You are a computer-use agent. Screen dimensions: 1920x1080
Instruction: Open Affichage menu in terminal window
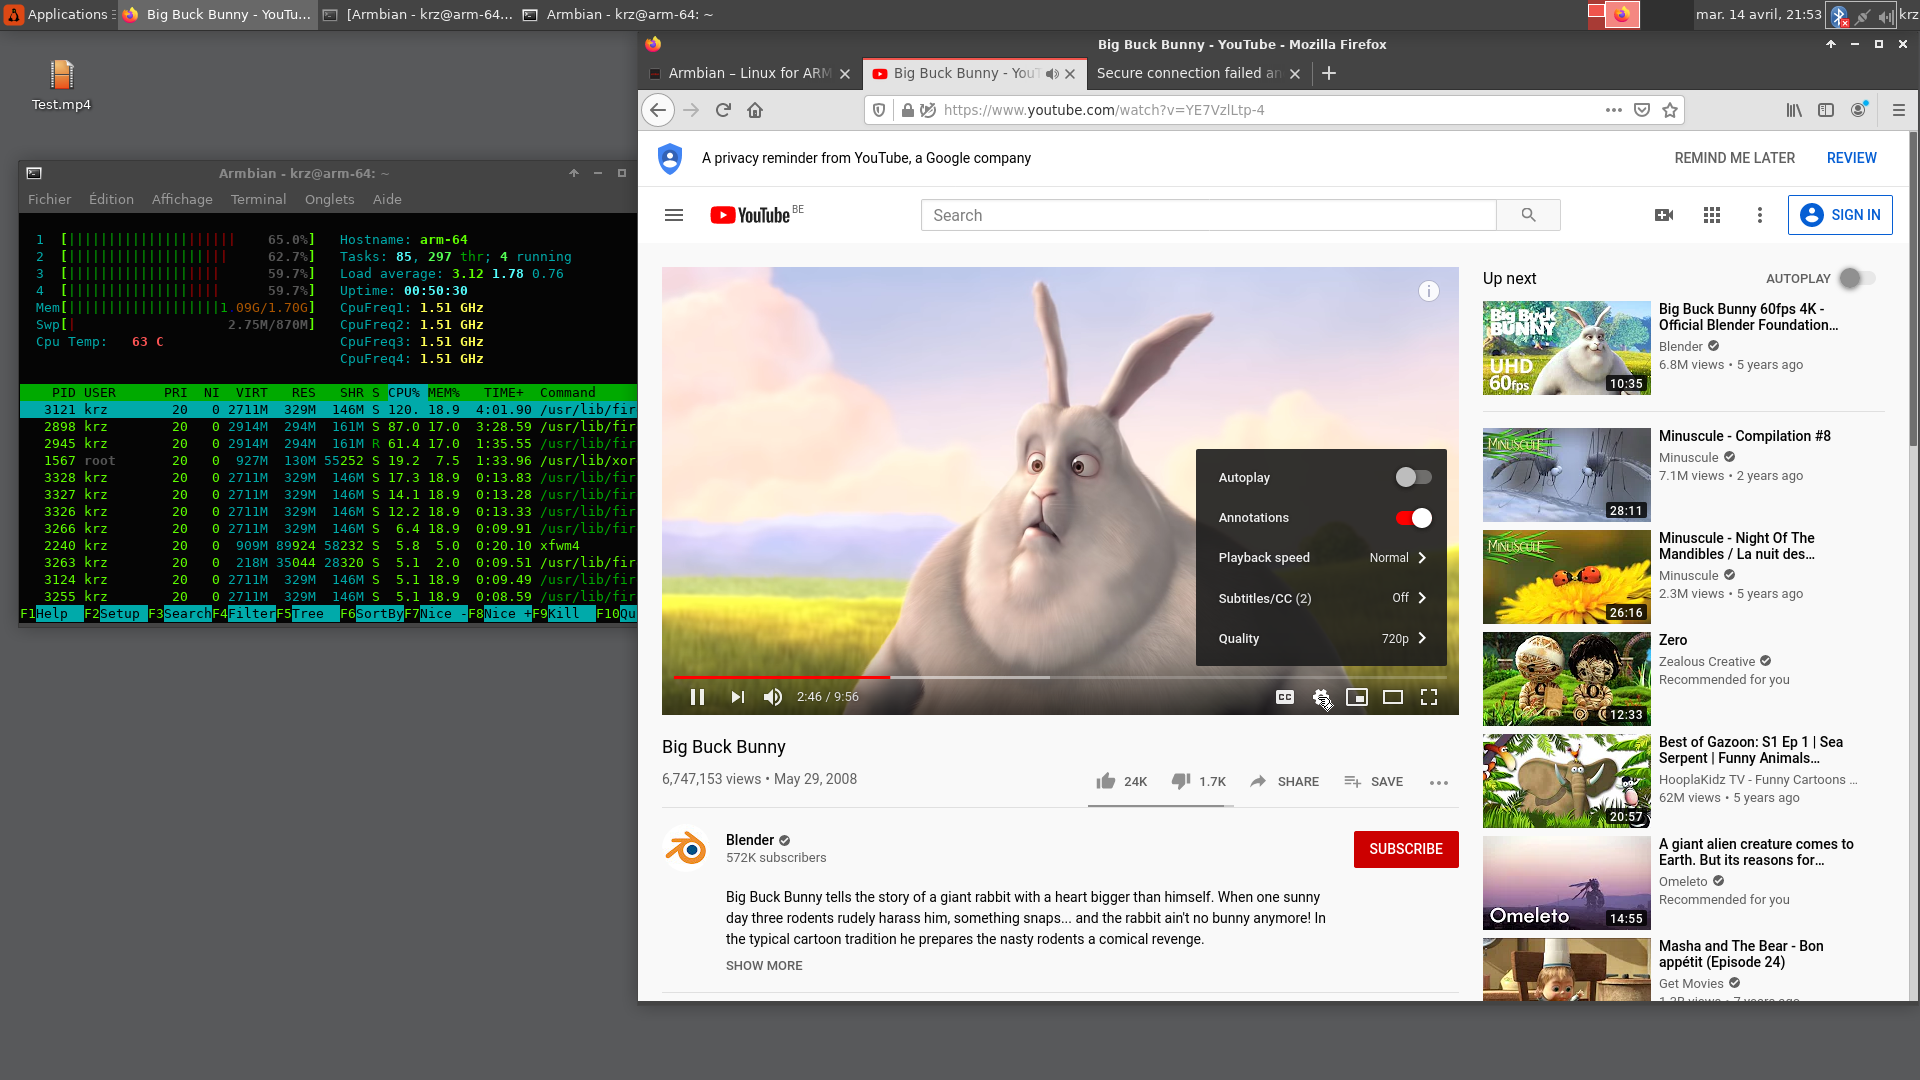(x=182, y=199)
